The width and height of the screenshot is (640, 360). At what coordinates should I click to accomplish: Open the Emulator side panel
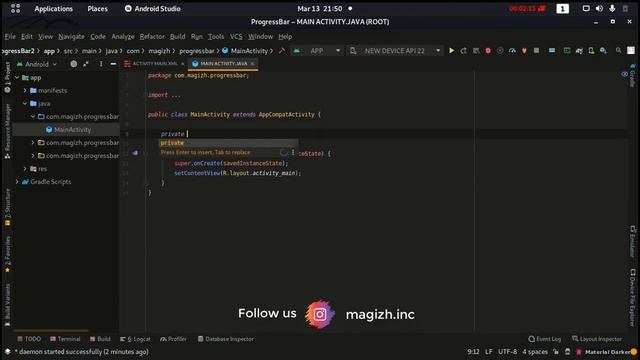tap(632, 242)
